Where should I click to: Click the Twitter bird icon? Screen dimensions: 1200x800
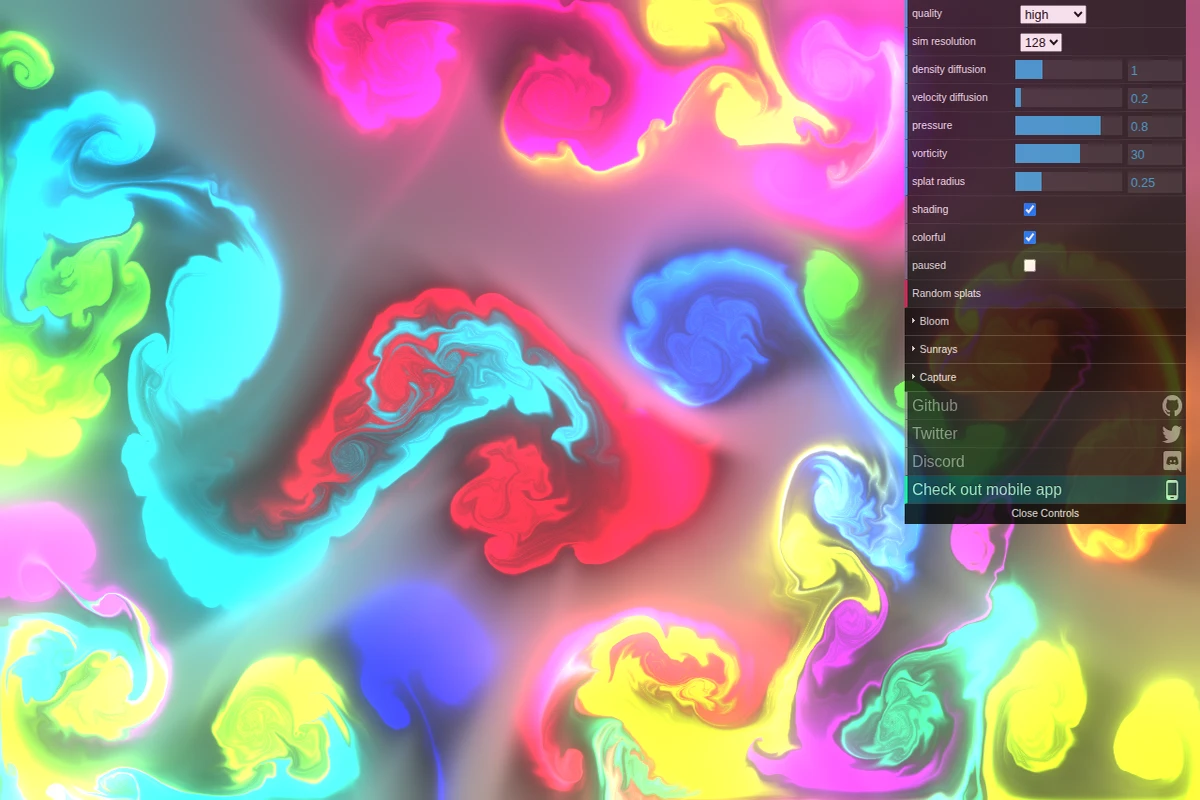1172,433
